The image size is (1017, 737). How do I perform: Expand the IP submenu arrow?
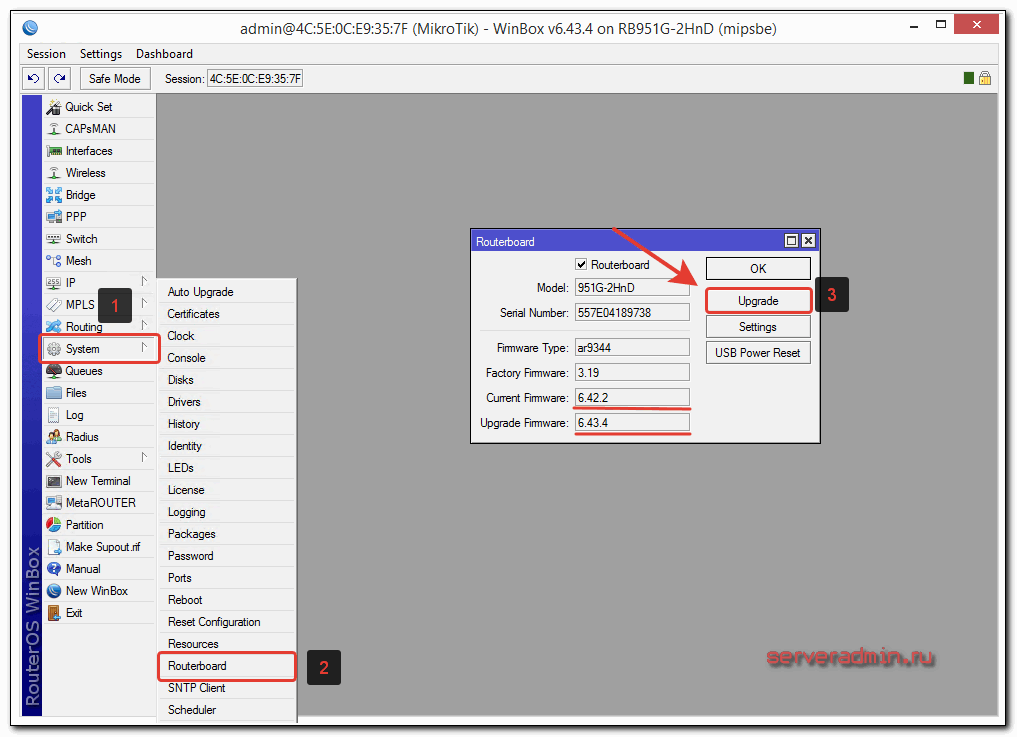144,282
